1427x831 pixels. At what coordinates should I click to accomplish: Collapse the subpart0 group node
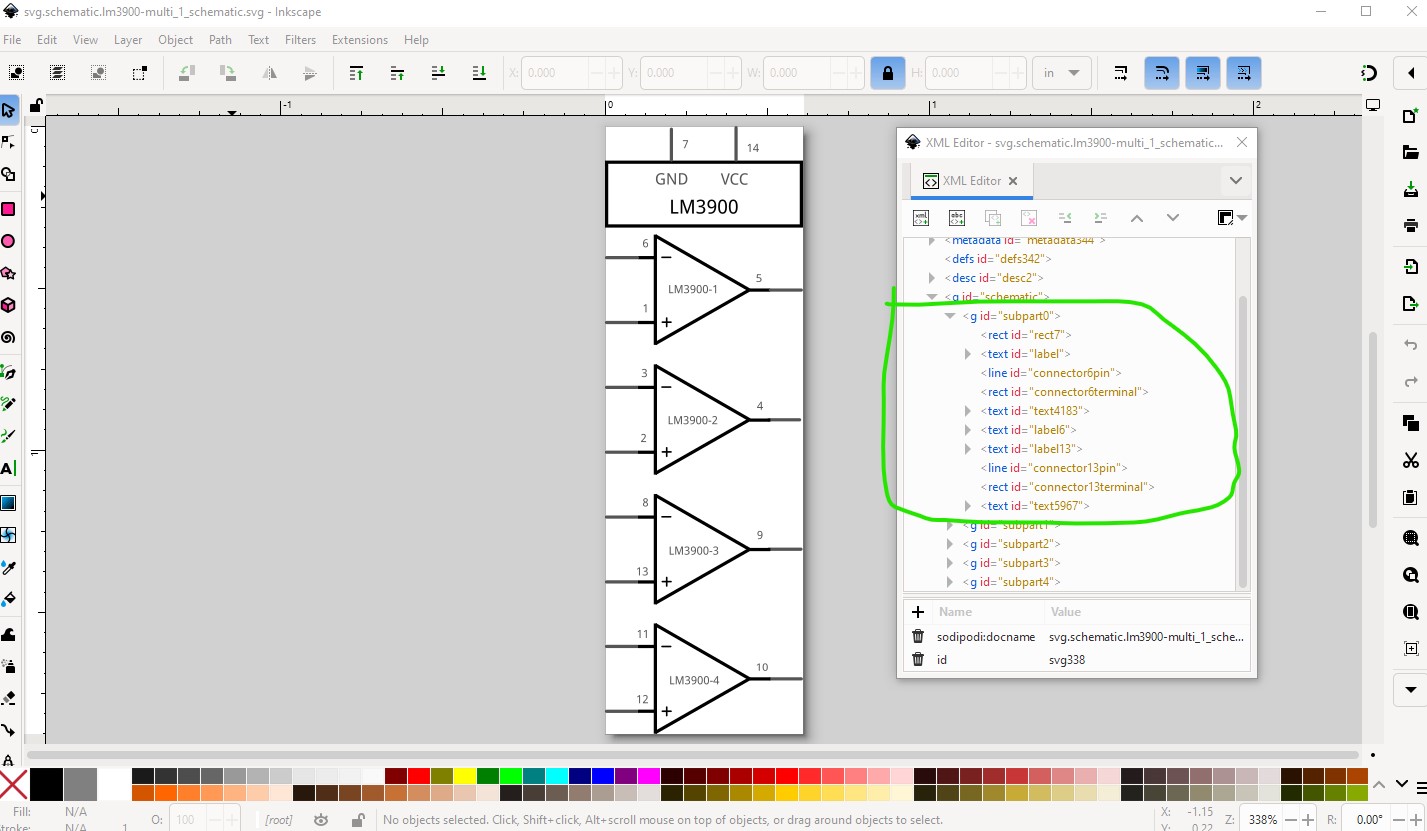click(x=950, y=316)
